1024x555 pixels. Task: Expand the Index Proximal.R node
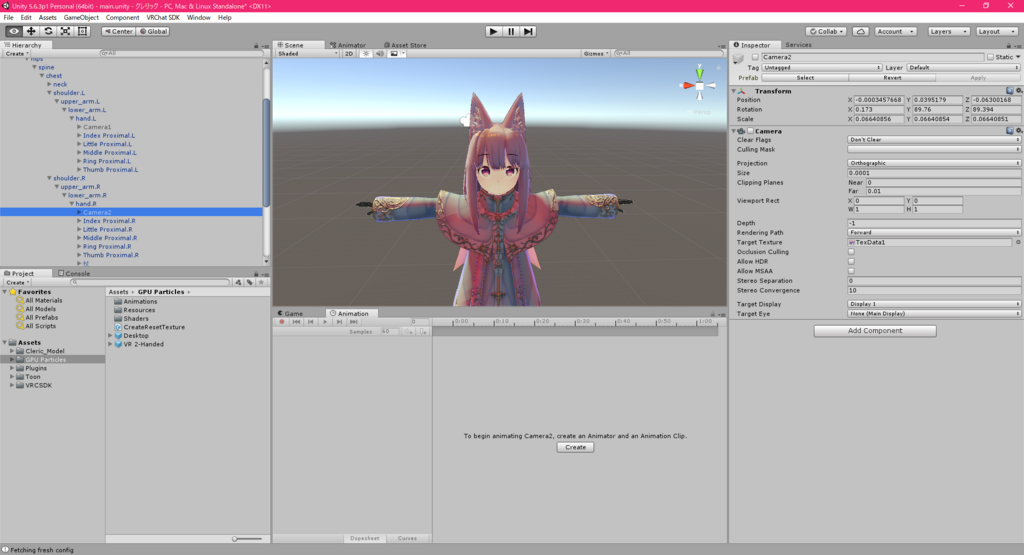tap(79, 221)
